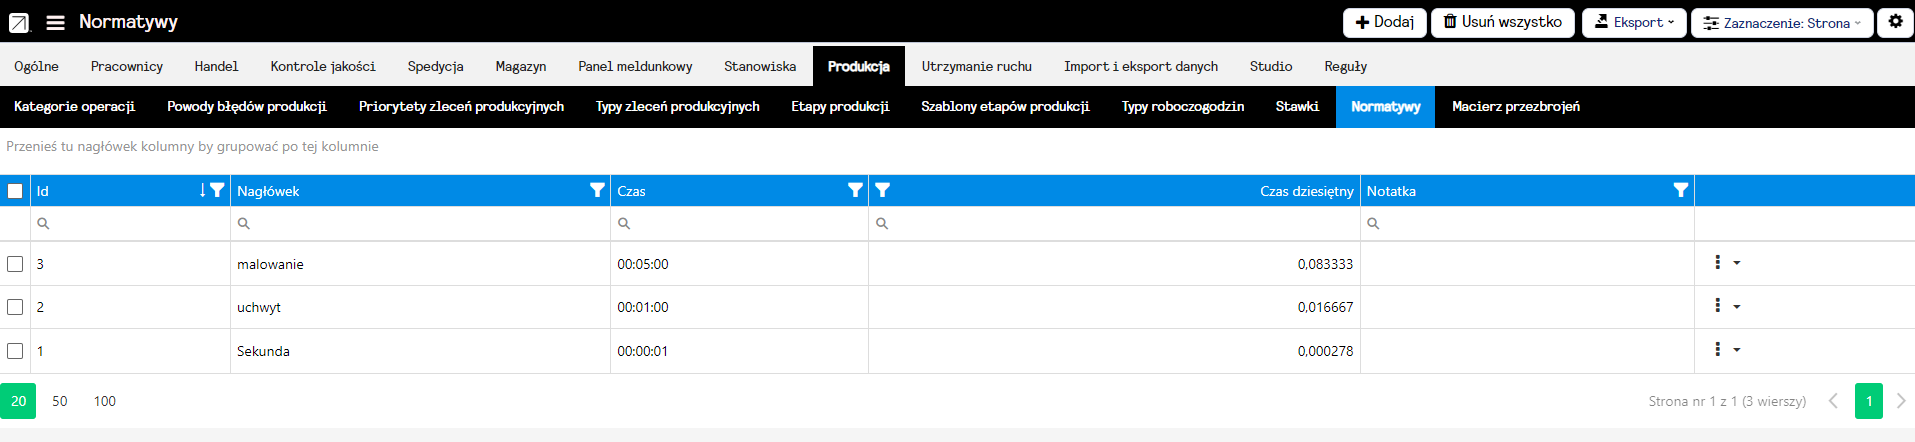Switch to the Magazyn tab
1915x442 pixels.
(x=520, y=66)
